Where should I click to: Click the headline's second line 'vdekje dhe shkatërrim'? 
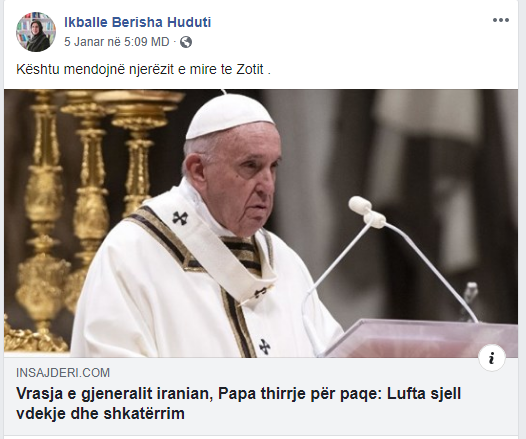click(x=100, y=413)
